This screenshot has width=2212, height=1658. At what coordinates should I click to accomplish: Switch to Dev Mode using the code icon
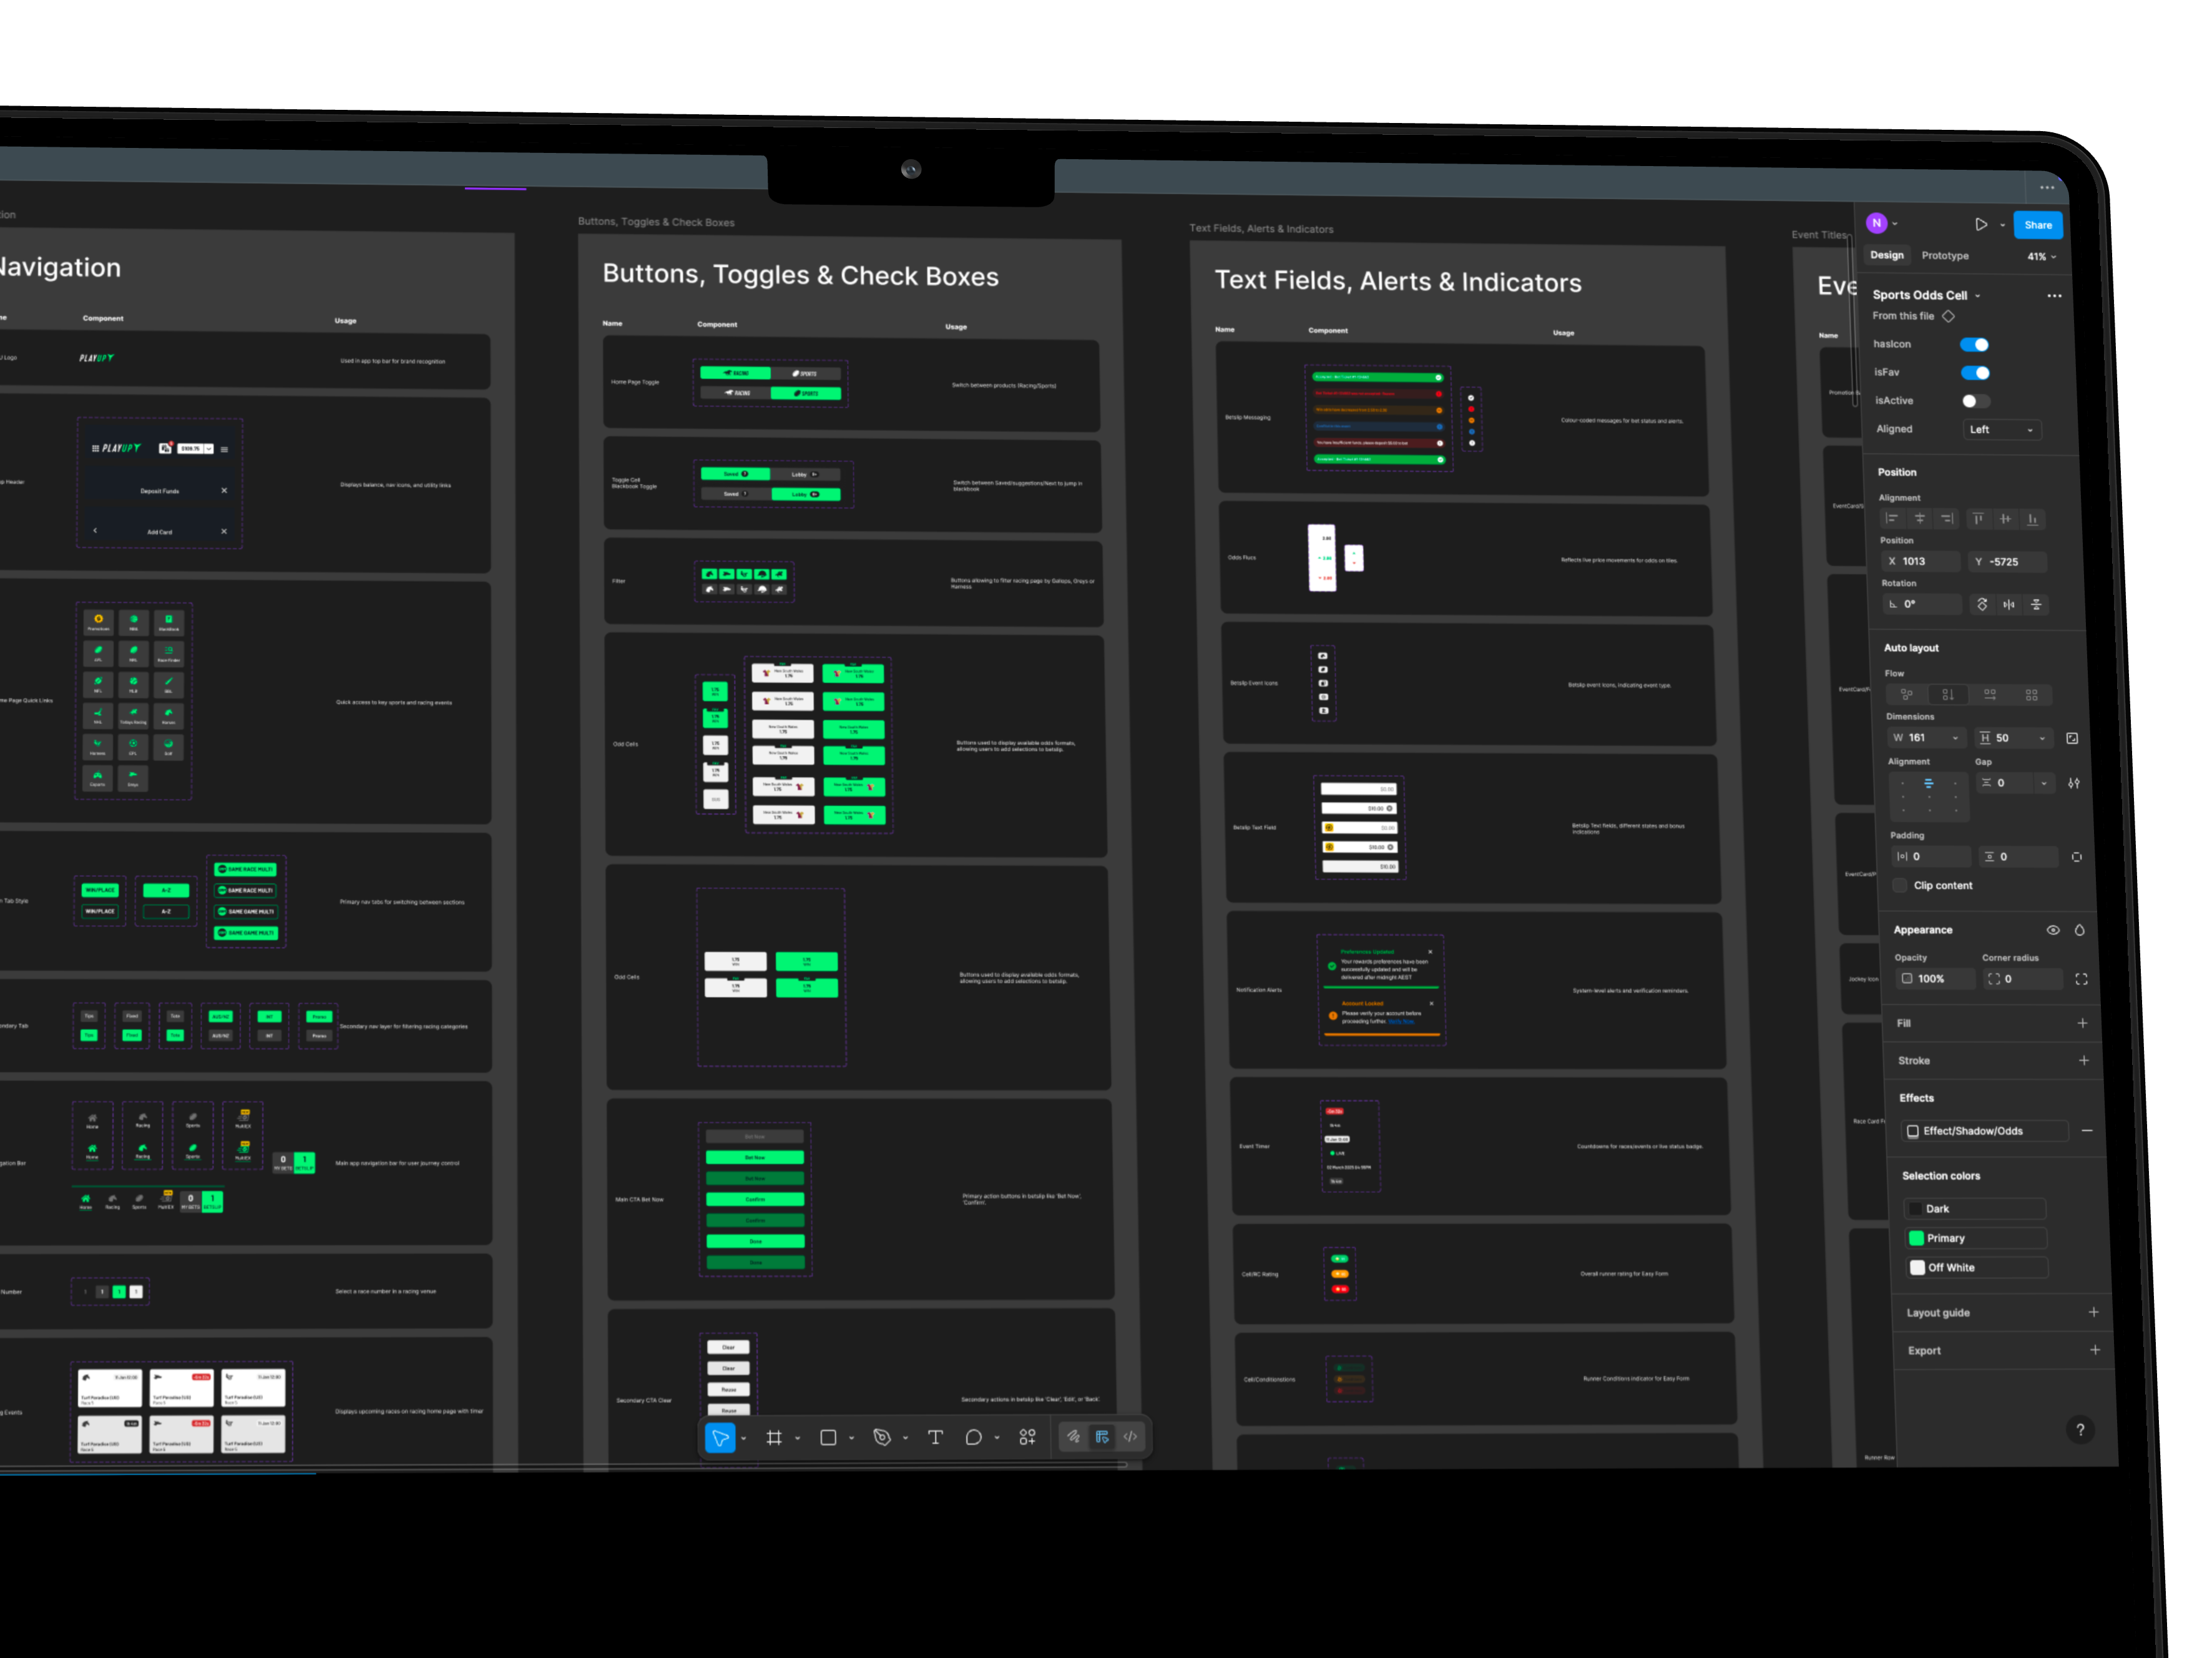point(1131,1437)
